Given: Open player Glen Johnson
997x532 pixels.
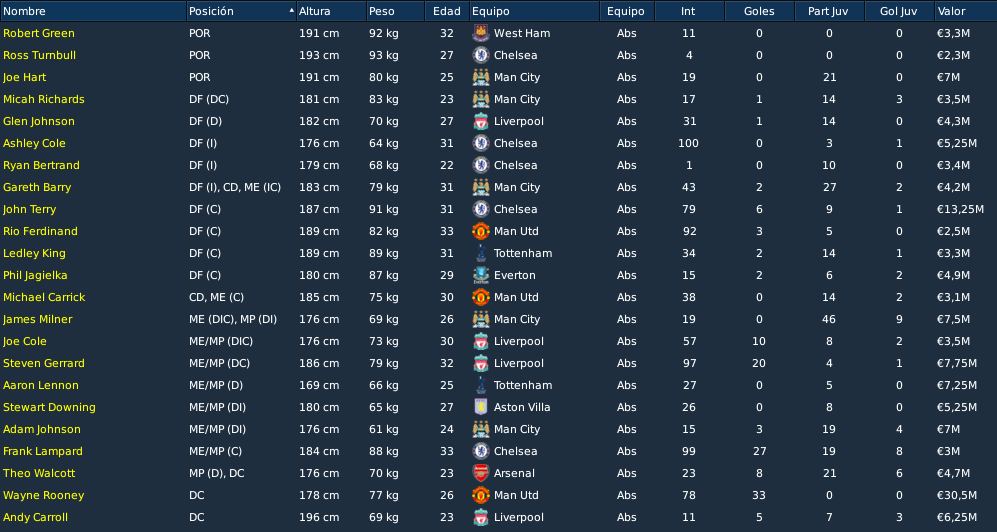Looking at the screenshot, I should [x=39, y=121].
